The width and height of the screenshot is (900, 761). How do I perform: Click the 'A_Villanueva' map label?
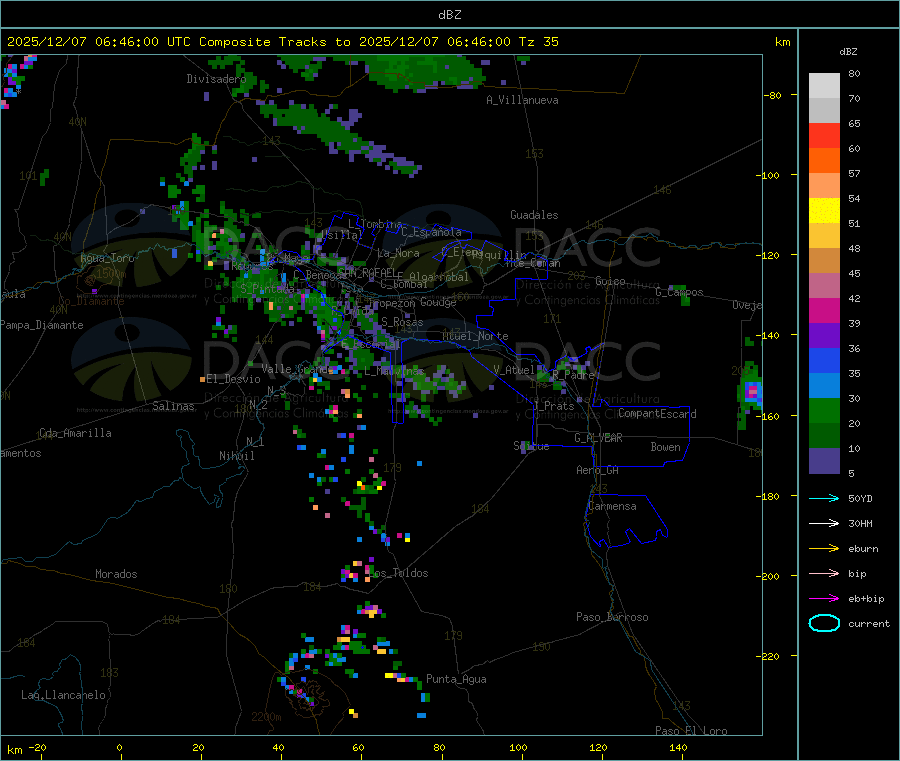point(522,100)
